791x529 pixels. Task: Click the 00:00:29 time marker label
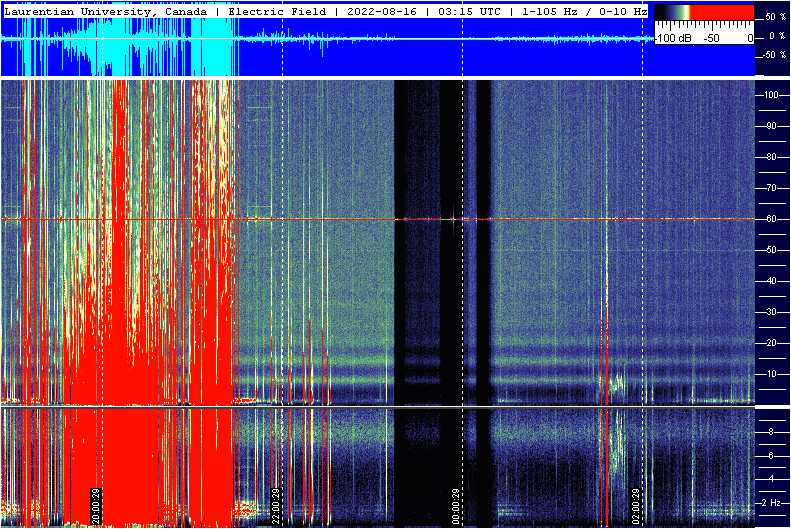(x=456, y=506)
